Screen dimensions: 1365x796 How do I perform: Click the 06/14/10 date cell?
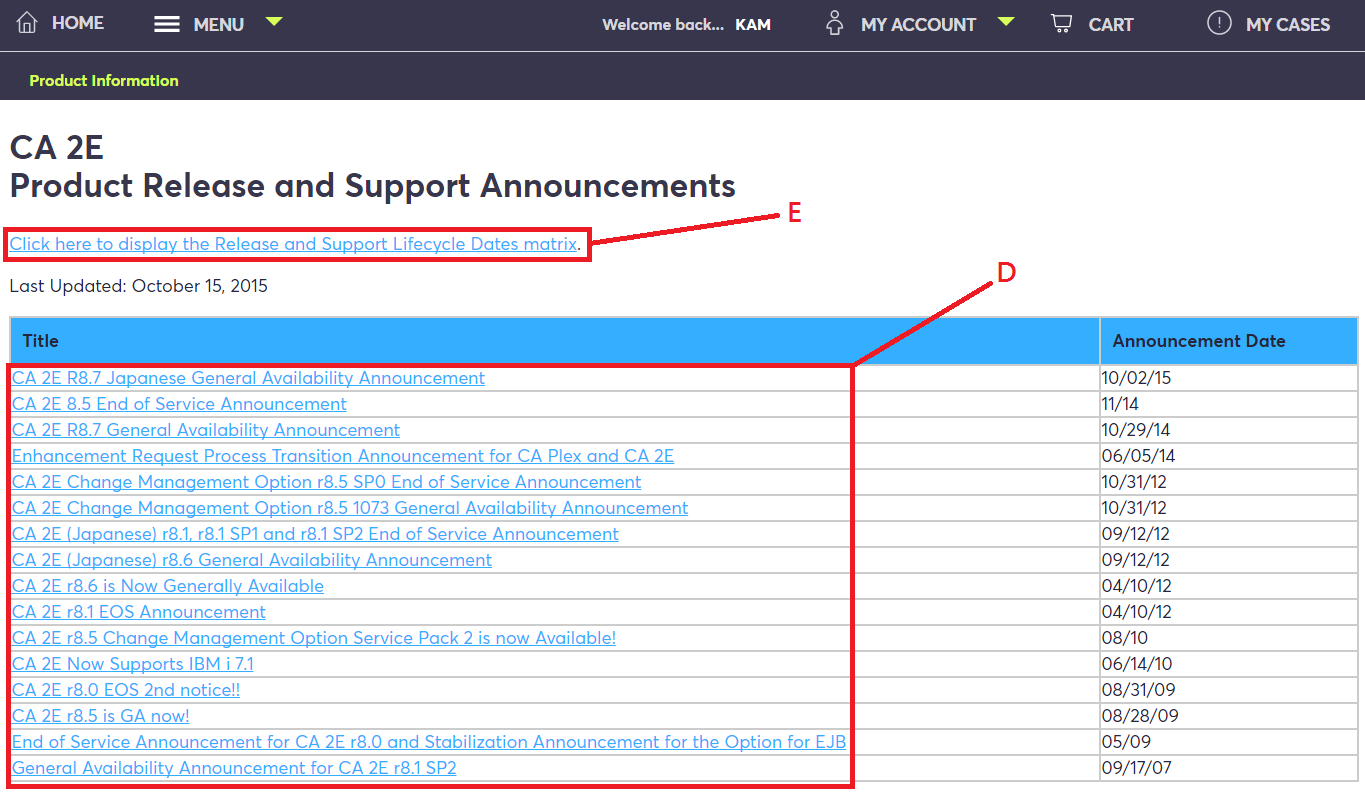tap(1229, 664)
